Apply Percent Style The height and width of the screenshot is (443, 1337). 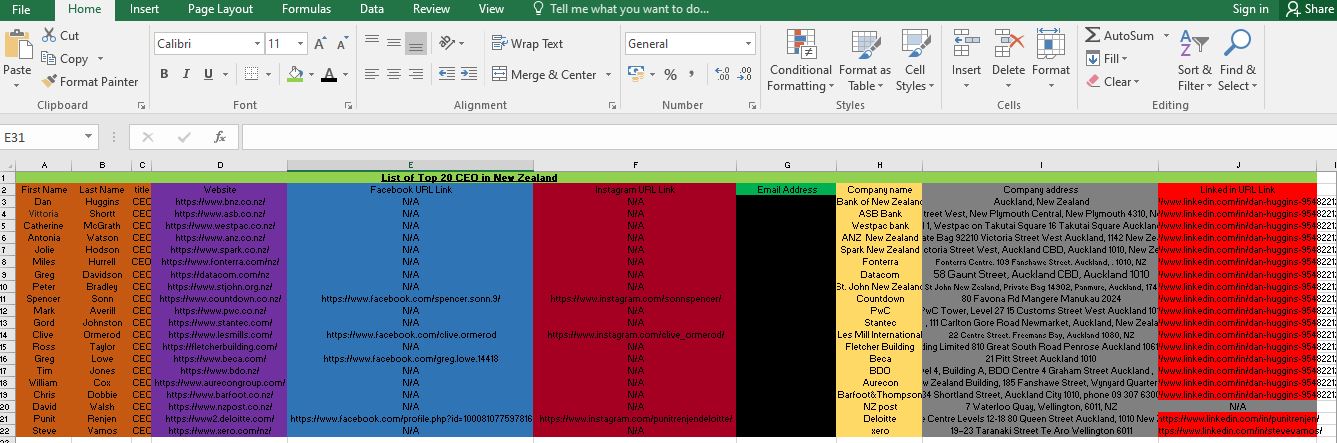click(x=670, y=75)
